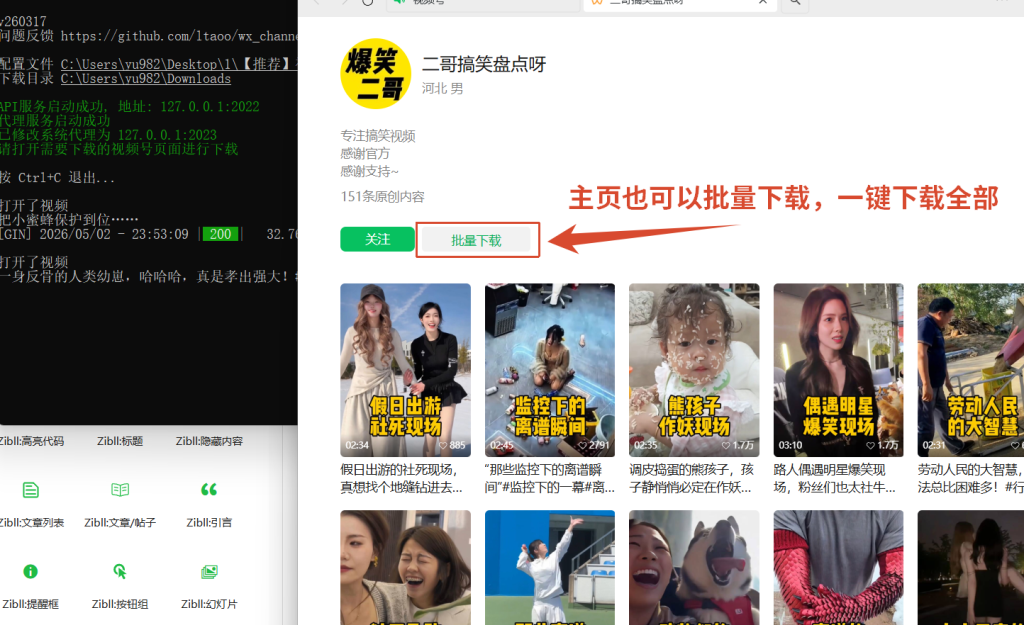
Task: Select the Zibll:隐藏内容 block label
Action: [x=209, y=441]
